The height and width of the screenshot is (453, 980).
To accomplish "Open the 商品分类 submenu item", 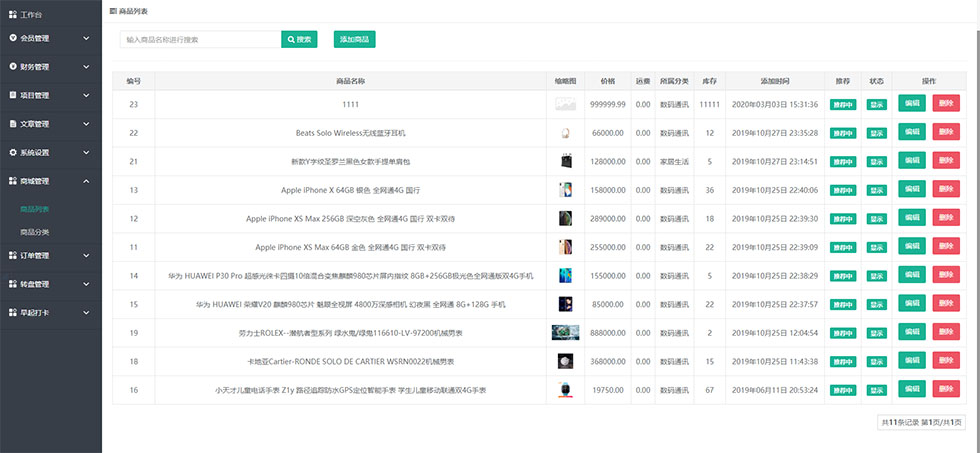I will click(x=34, y=232).
